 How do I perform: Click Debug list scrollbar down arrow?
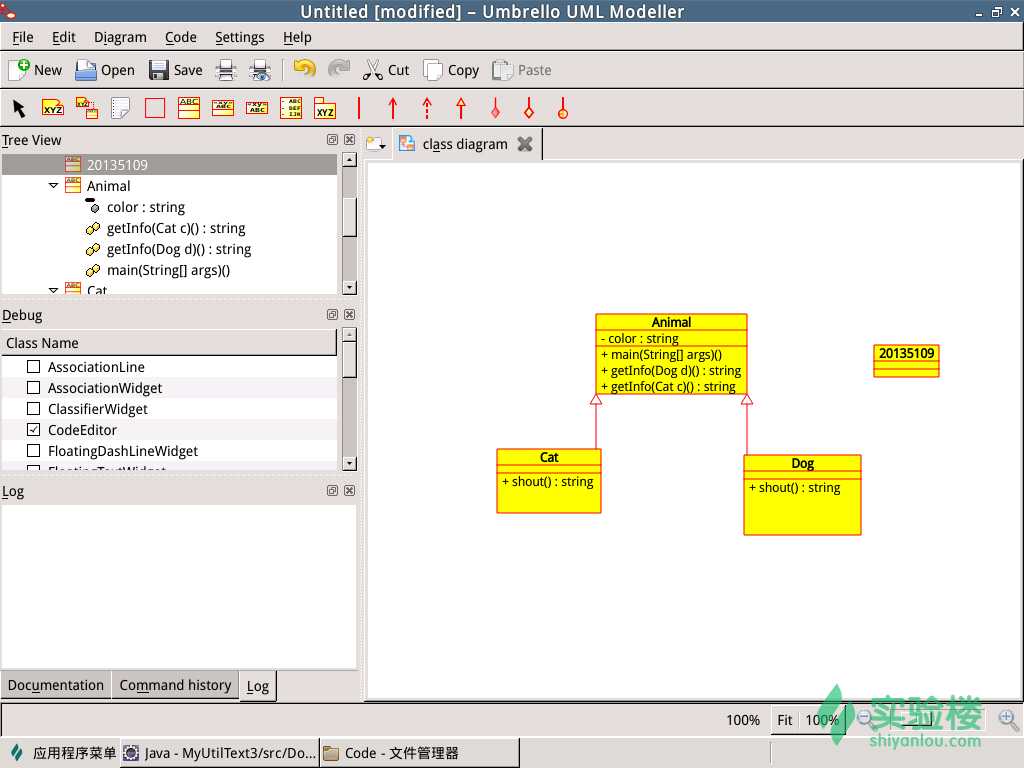(x=349, y=463)
